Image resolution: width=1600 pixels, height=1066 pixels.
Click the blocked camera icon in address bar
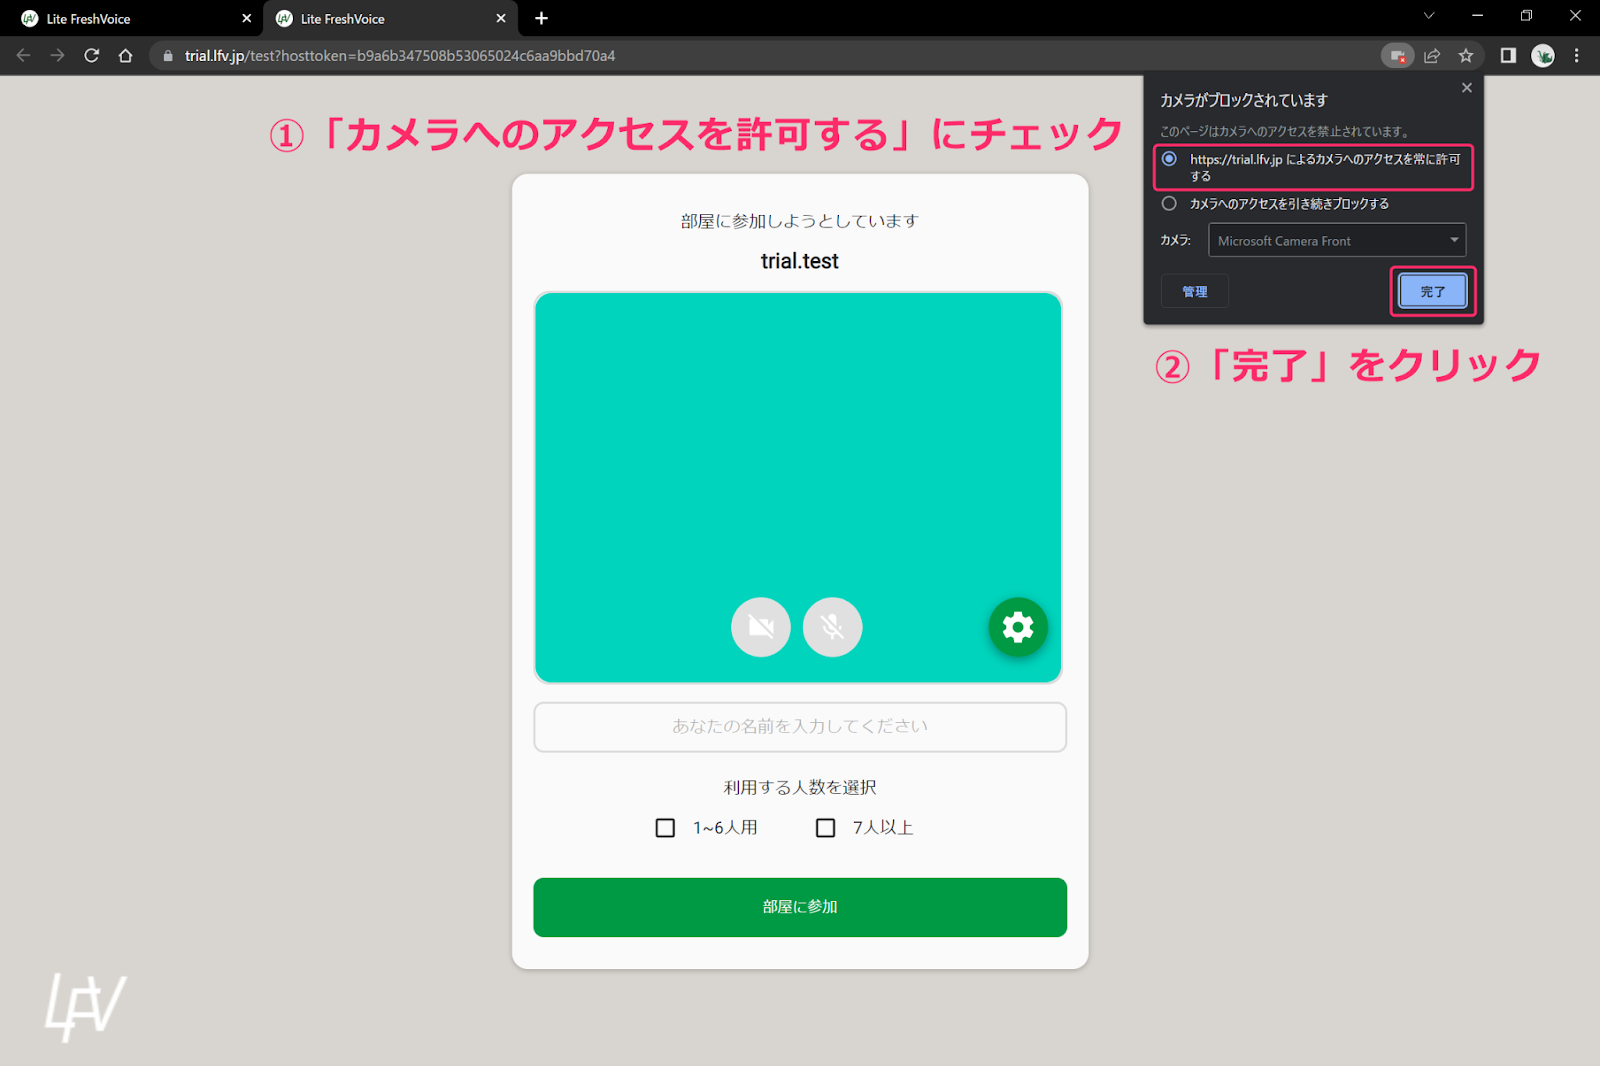coord(1397,56)
